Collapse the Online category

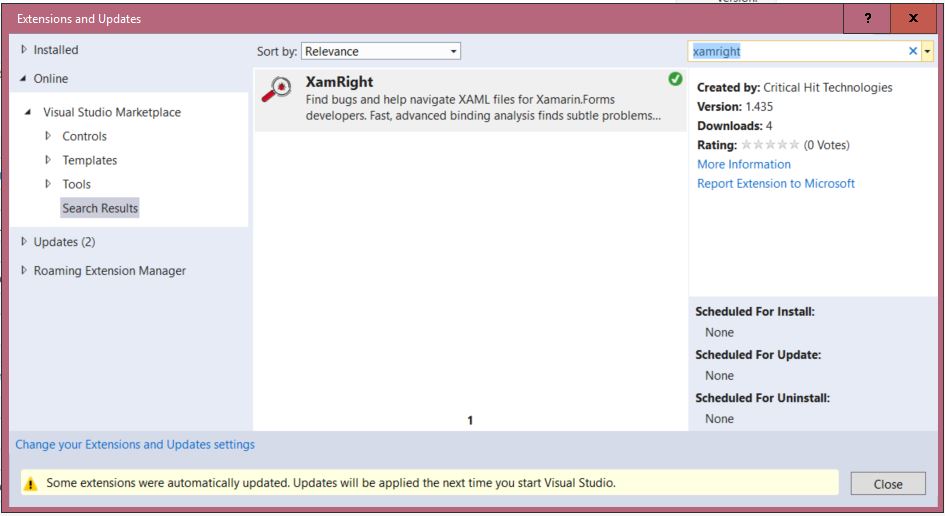tap(23, 78)
